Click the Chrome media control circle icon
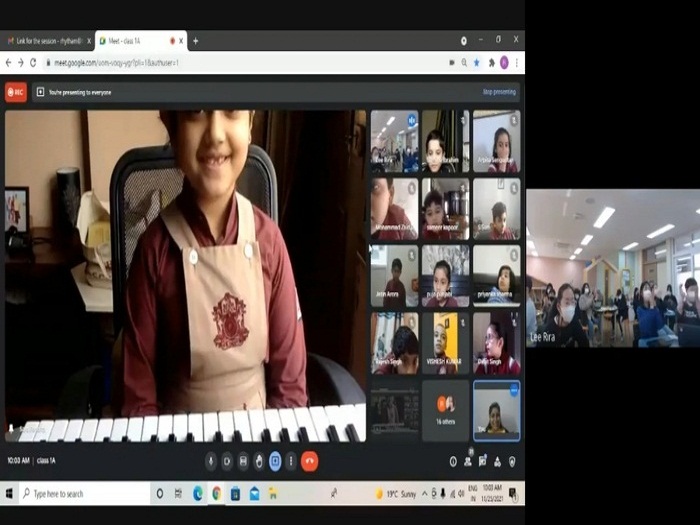 point(464,41)
